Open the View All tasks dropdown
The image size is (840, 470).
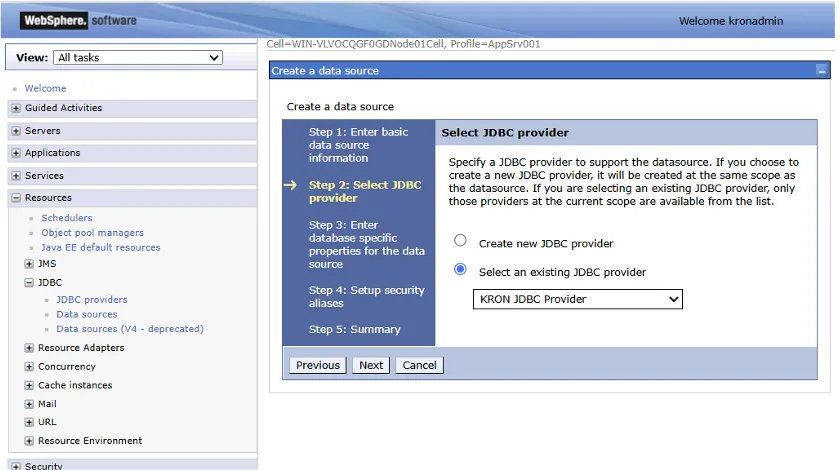click(x=138, y=58)
